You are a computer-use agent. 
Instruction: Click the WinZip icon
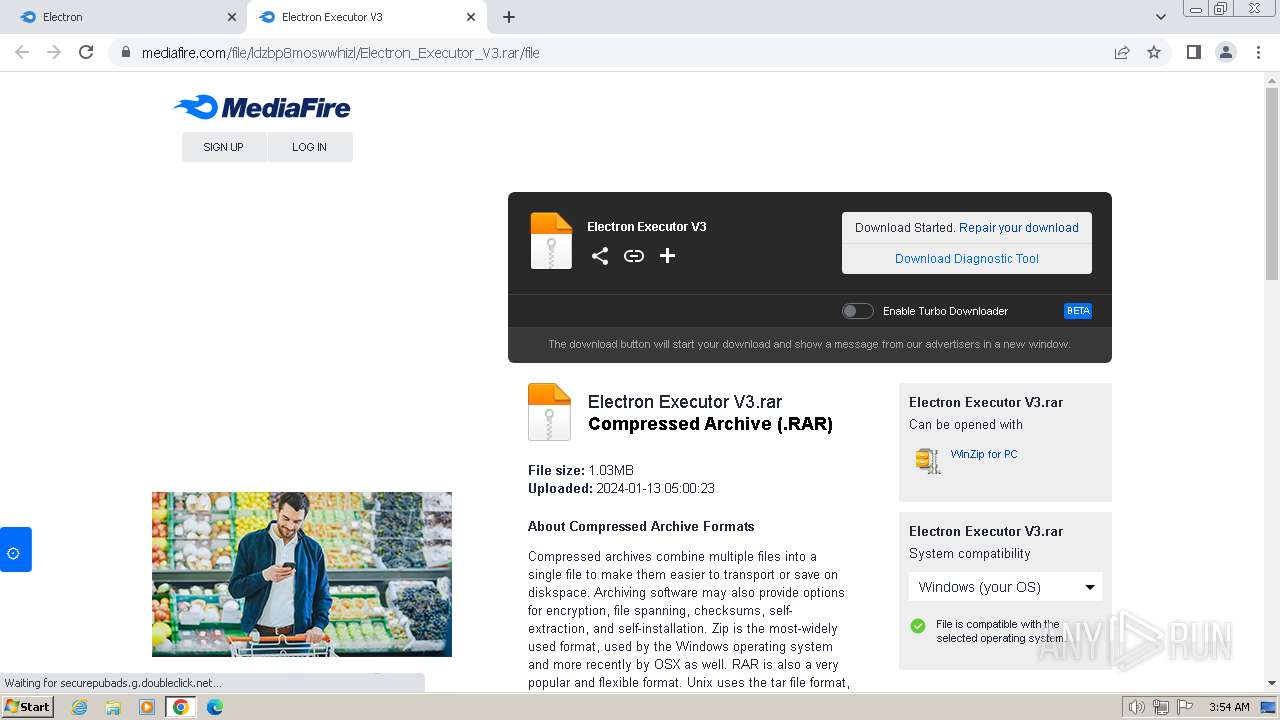928,460
